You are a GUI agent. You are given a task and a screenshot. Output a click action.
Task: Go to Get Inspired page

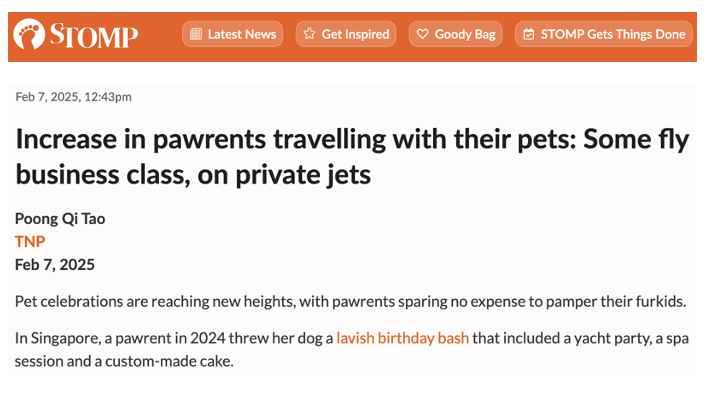click(346, 34)
